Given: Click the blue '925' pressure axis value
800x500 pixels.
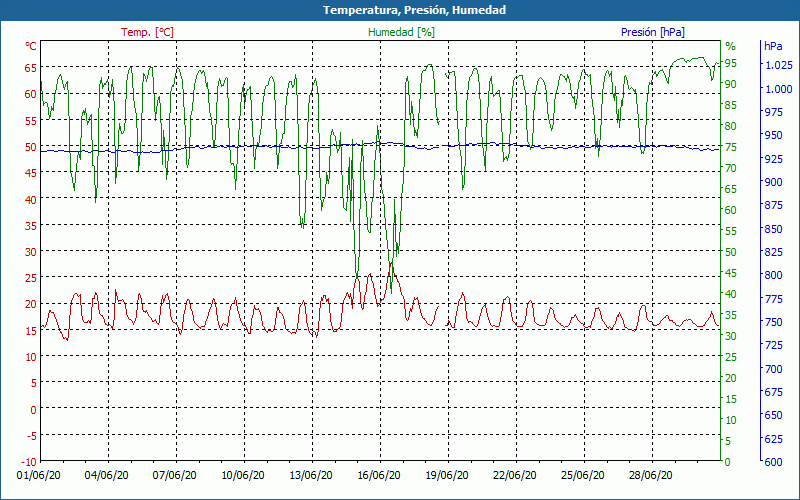Looking at the screenshot, I should click(773, 159).
